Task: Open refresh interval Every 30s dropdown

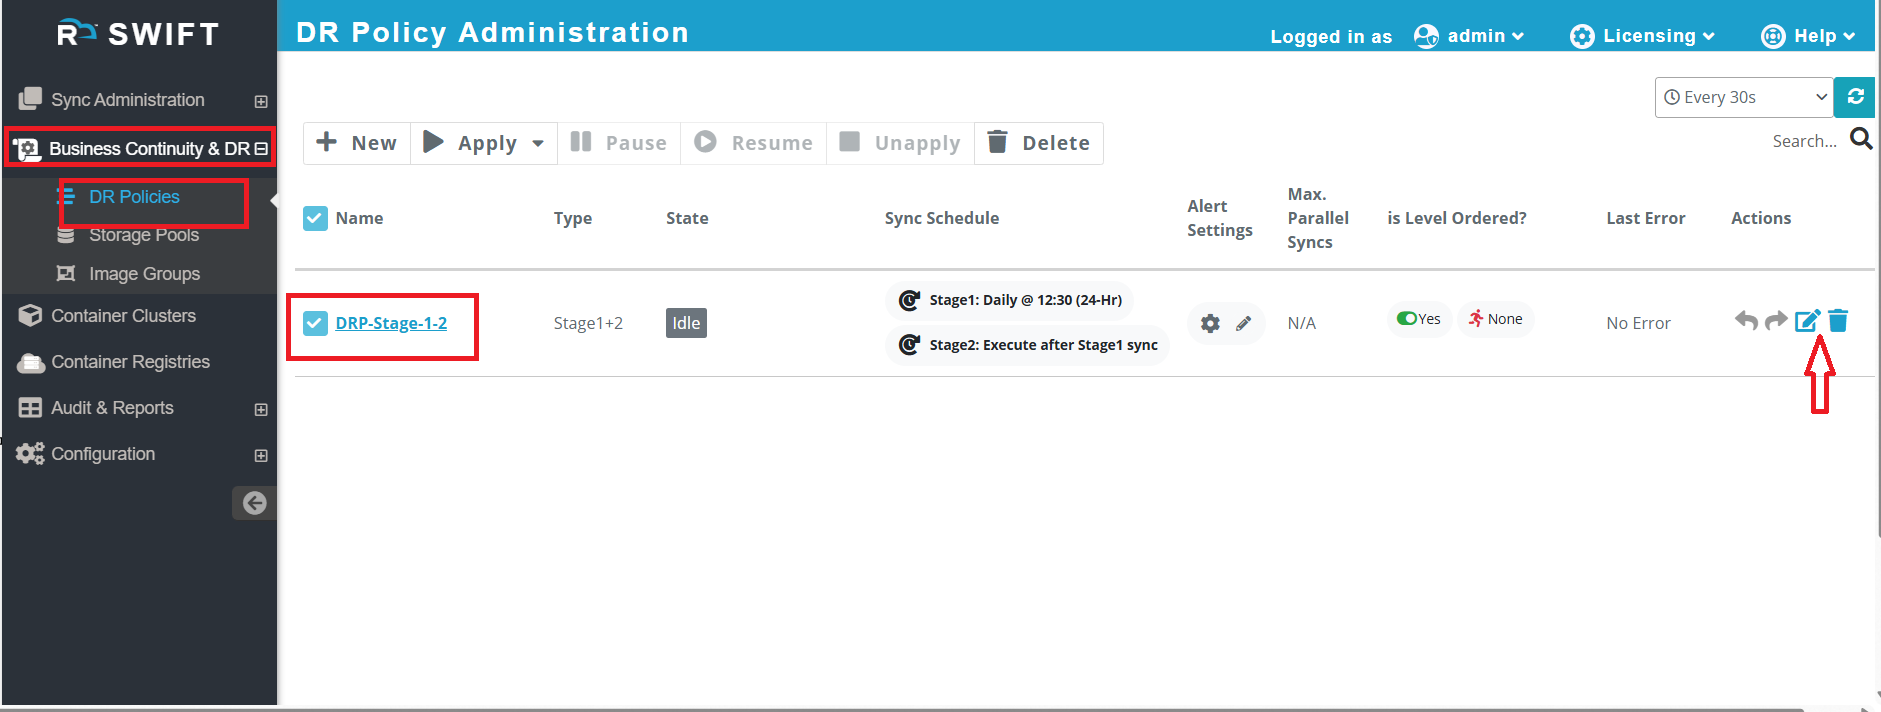Action: (1744, 97)
